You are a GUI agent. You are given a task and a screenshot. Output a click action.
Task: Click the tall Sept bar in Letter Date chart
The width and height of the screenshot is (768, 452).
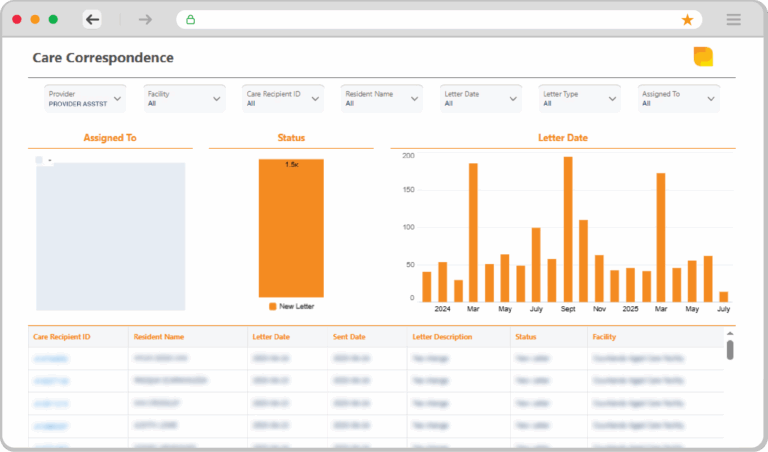[568, 228]
